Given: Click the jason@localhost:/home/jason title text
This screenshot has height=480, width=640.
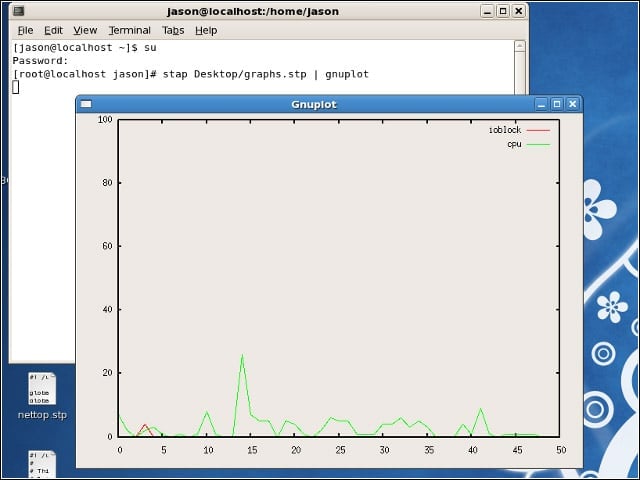Looking at the screenshot, I should pyautogui.click(x=253, y=11).
